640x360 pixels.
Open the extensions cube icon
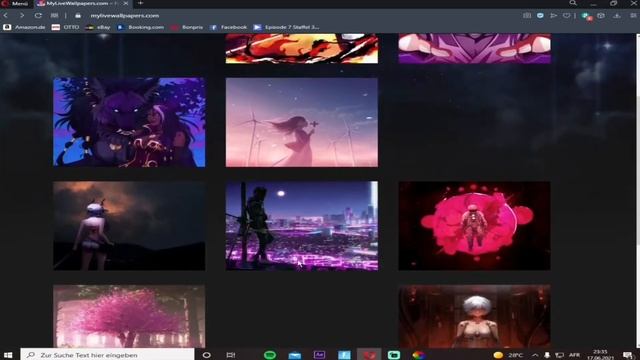click(601, 16)
